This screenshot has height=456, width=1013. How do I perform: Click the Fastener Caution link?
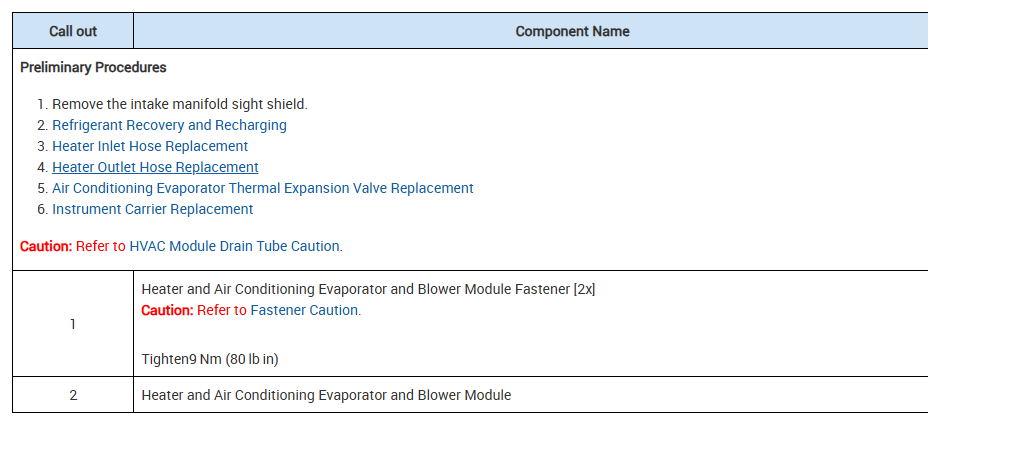coord(304,310)
